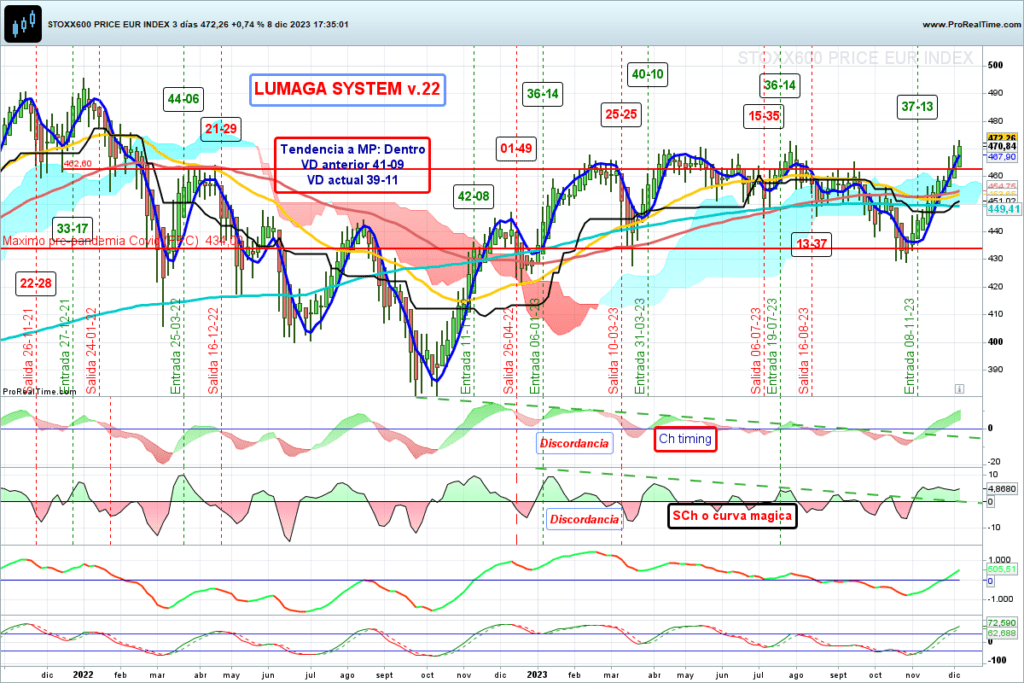The image size is (1024, 683).
Task: Click the 2023 year label on time axis
Action: tap(537, 675)
